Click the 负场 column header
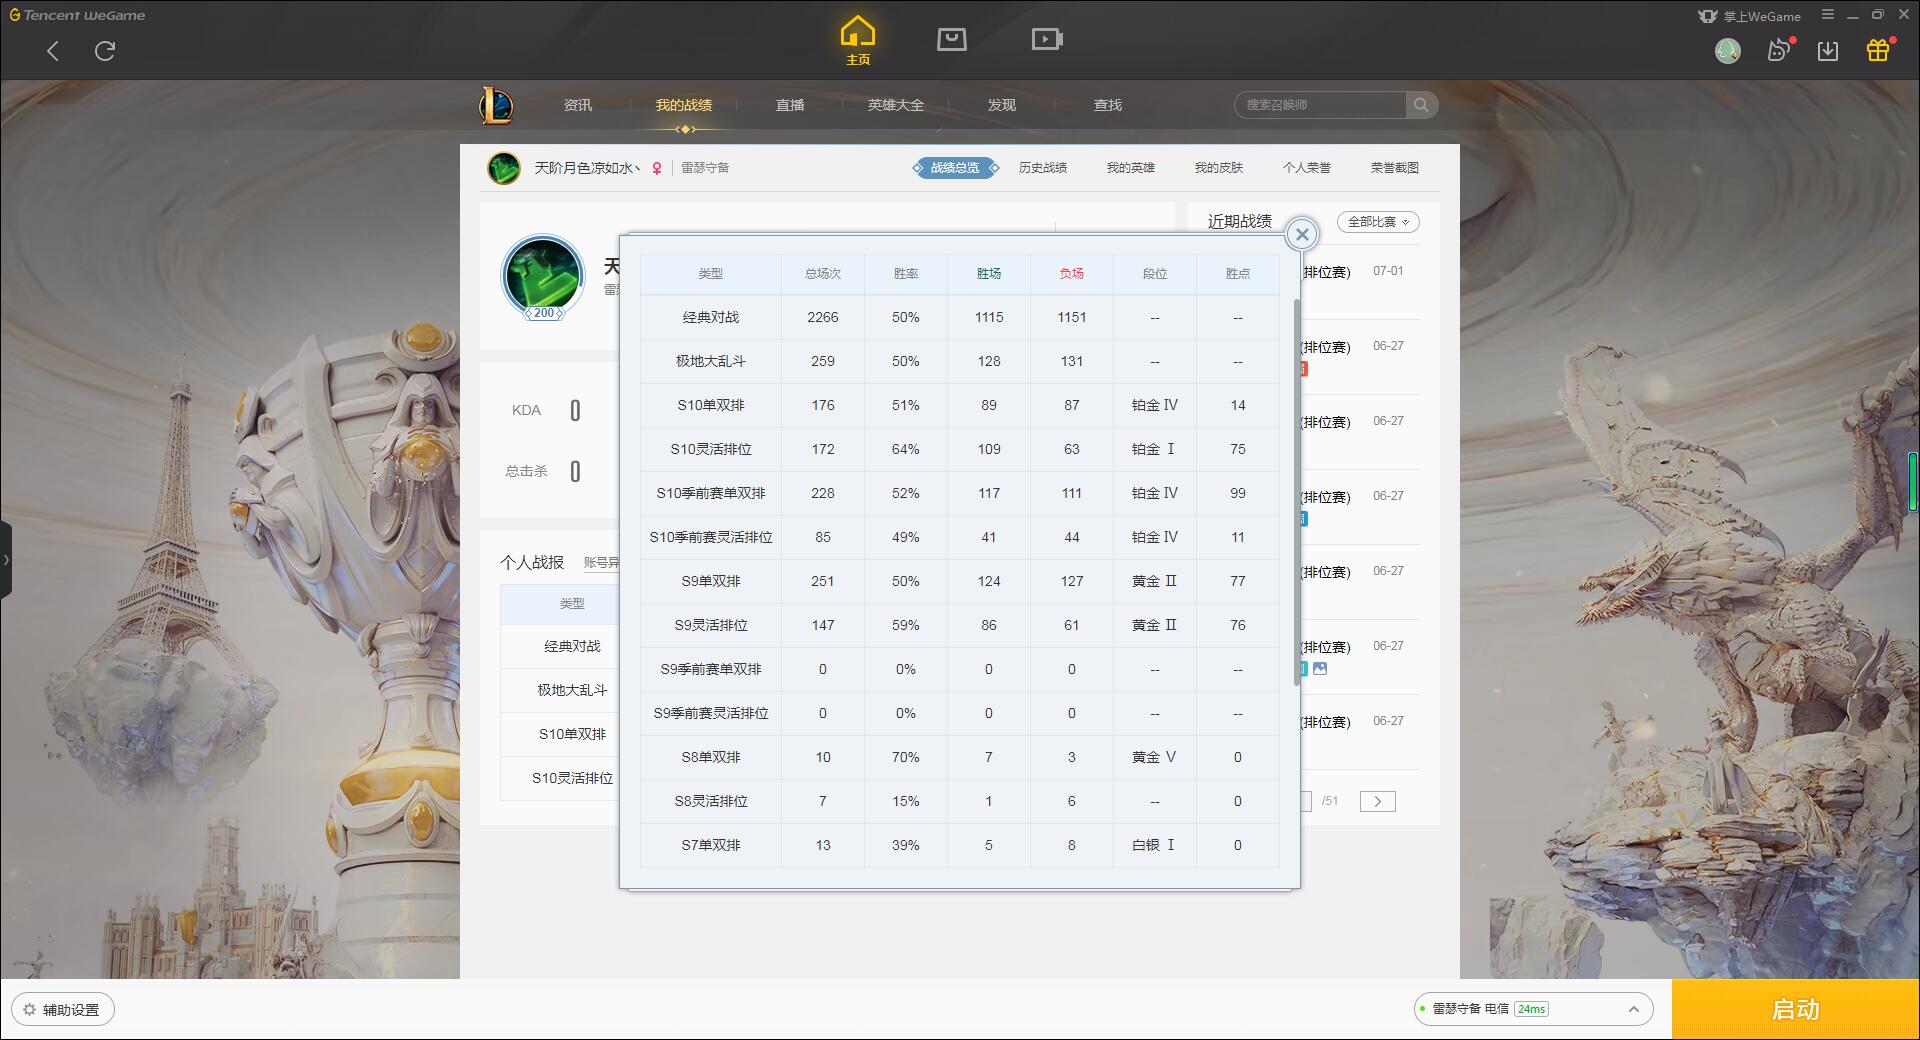The image size is (1920, 1040). pyautogui.click(x=1072, y=274)
